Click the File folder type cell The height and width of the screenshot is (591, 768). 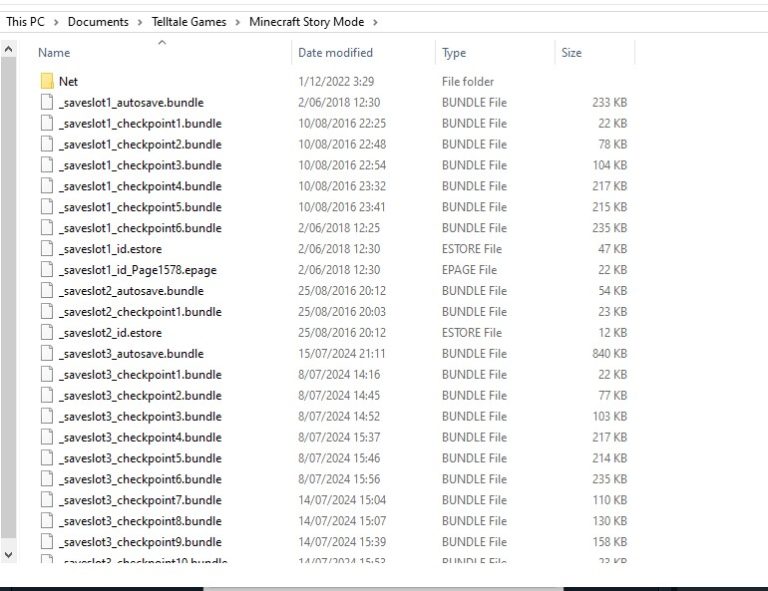[468, 81]
